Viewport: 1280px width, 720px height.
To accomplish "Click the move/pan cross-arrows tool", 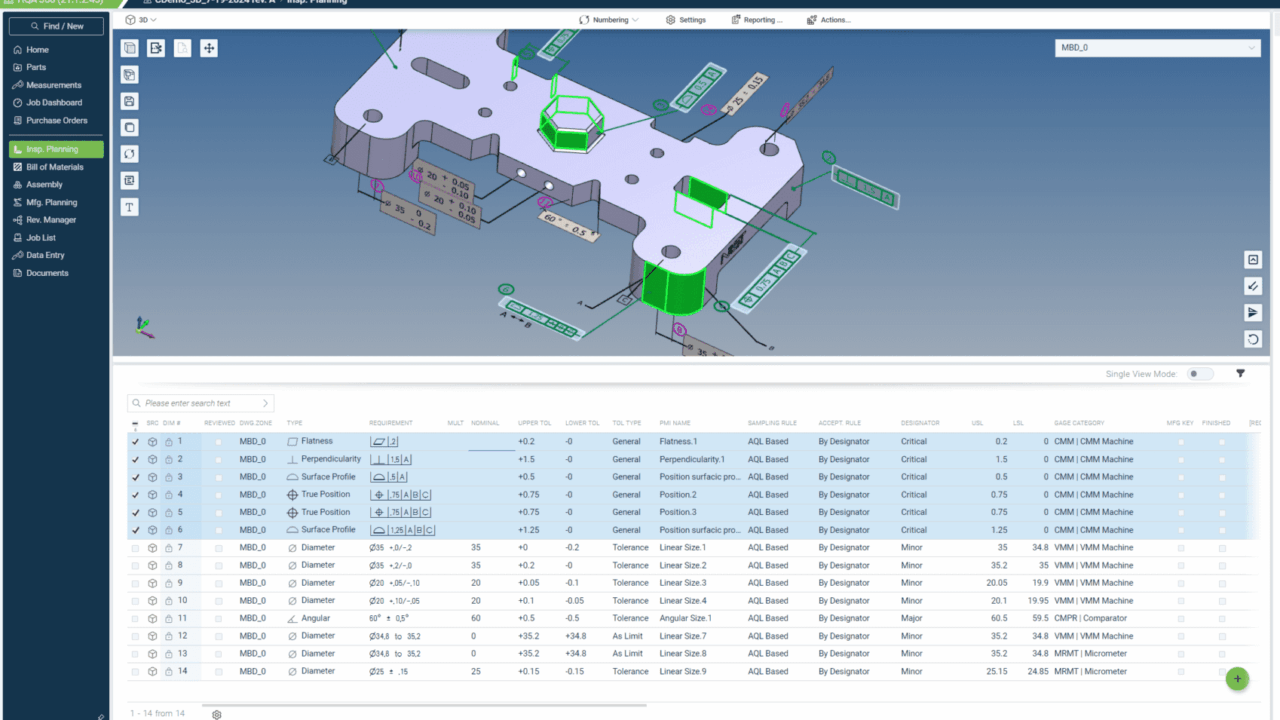I will click(209, 48).
